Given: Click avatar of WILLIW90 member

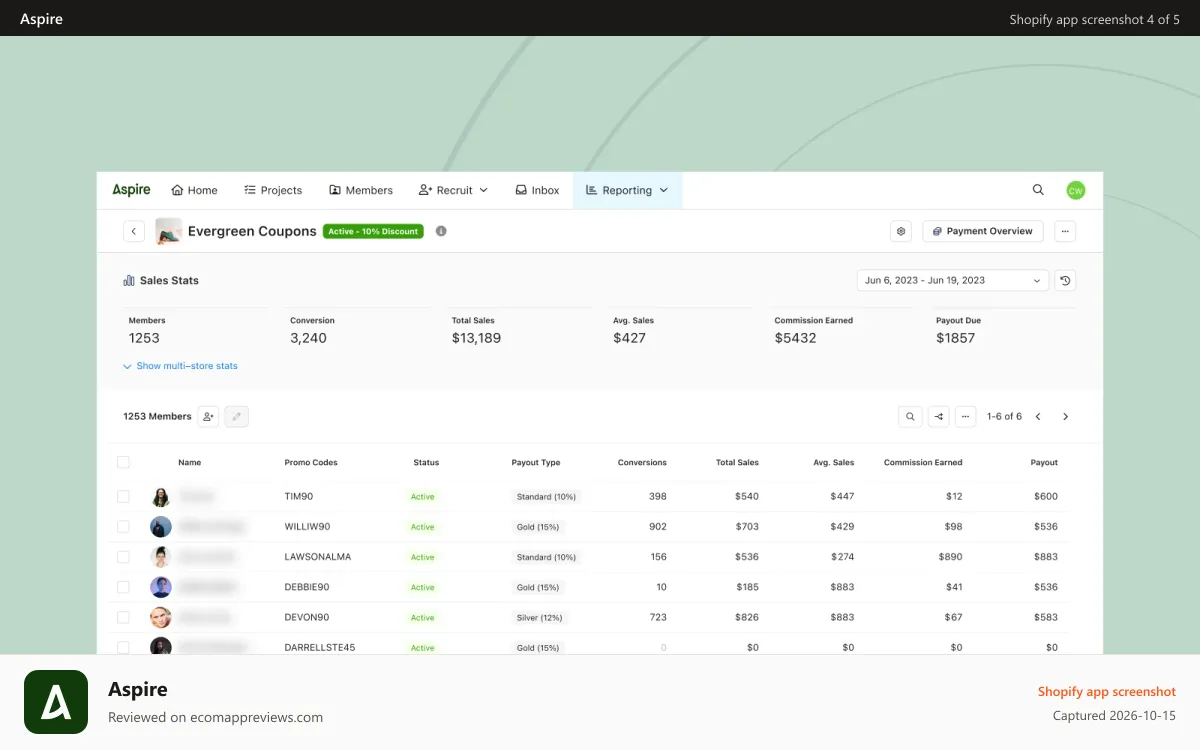Looking at the screenshot, I should coord(161,527).
